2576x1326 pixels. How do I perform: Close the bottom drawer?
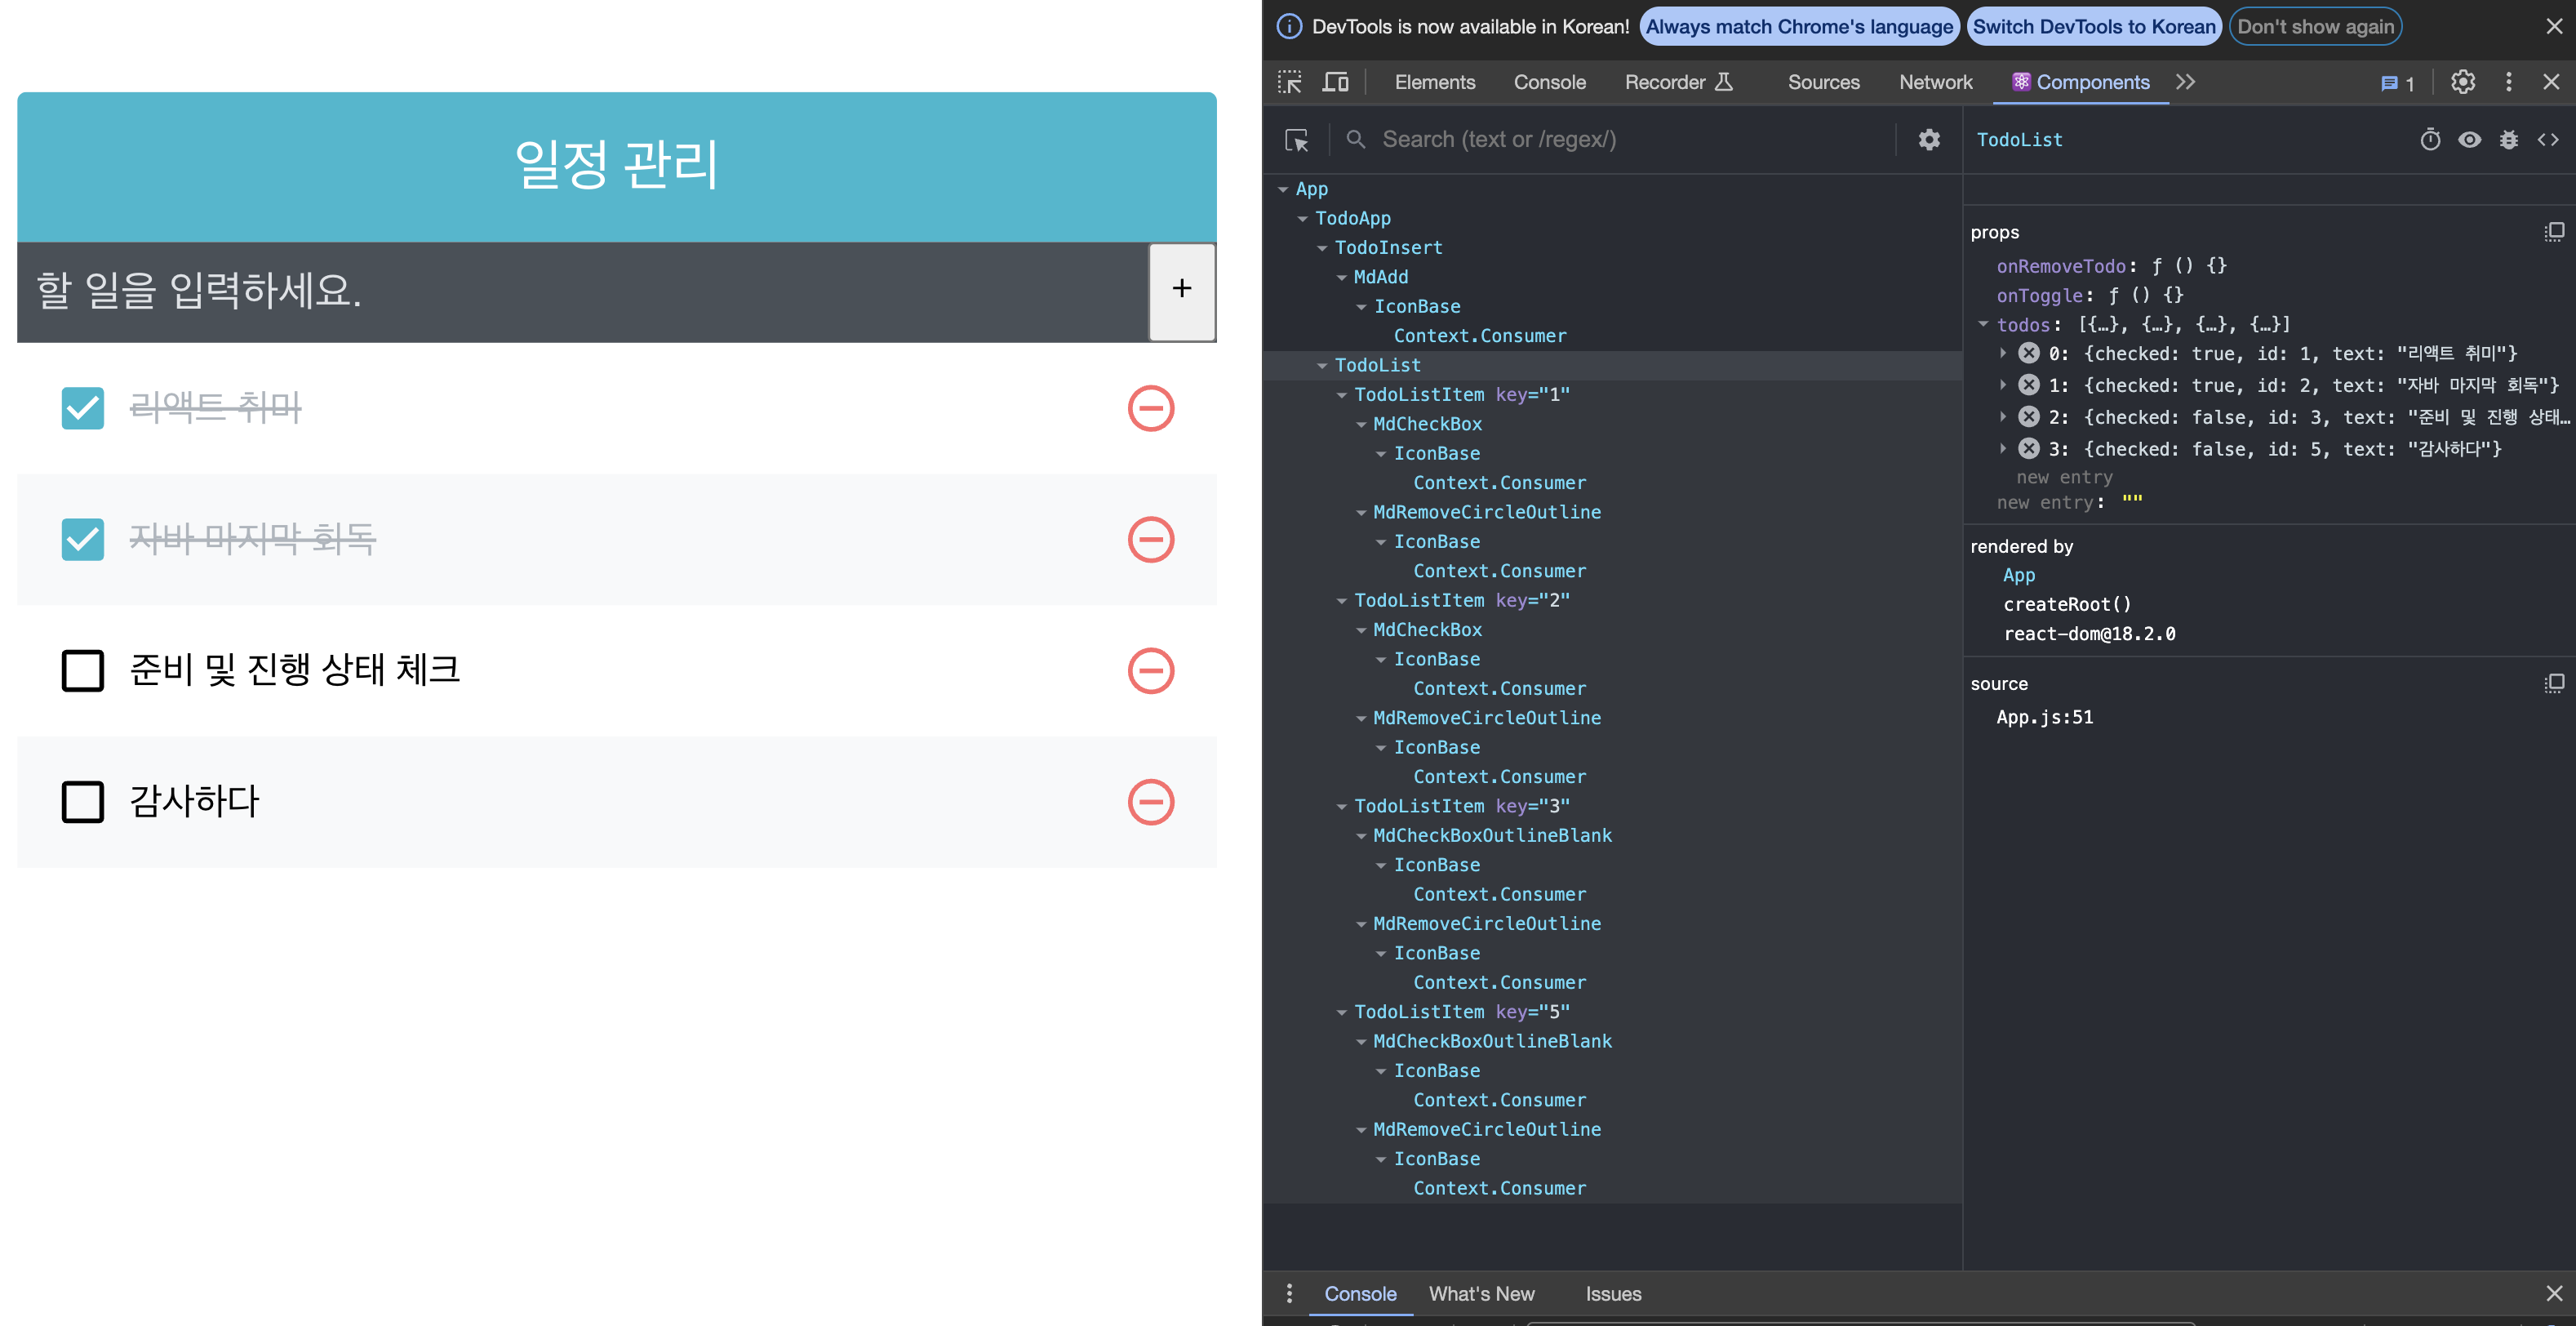pos(2553,1293)
